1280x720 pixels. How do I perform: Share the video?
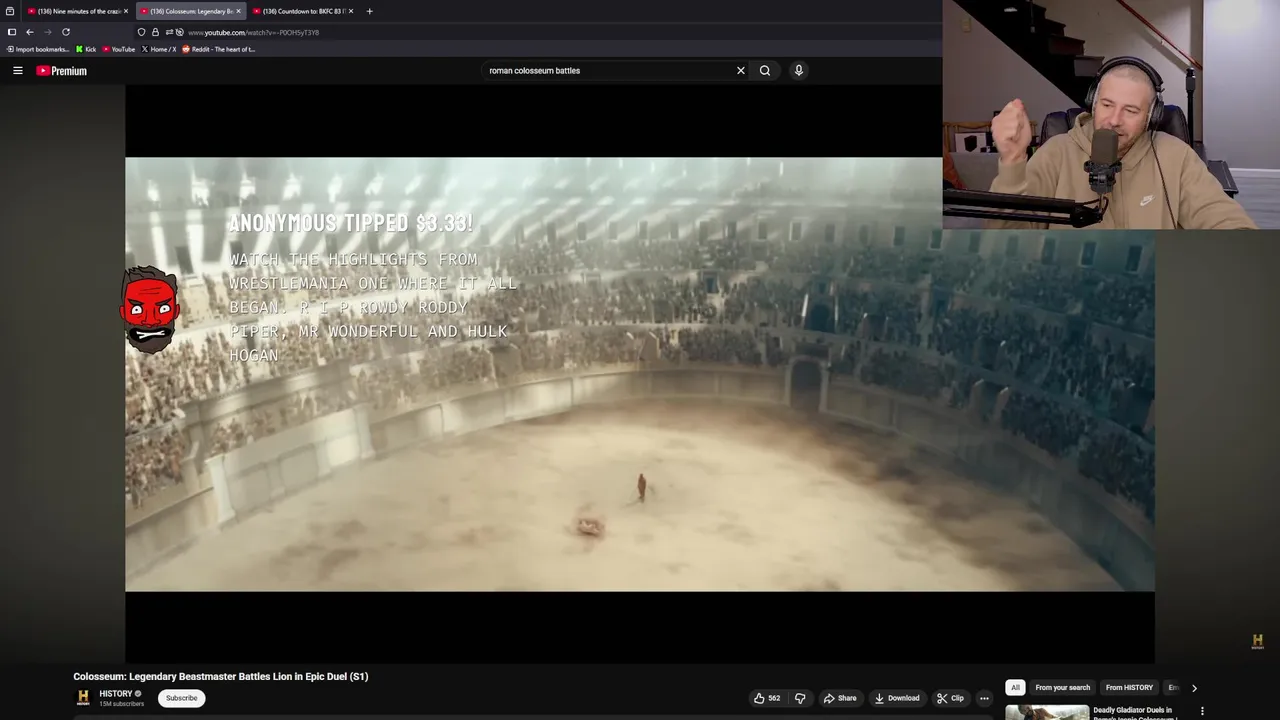coord(840,698)
